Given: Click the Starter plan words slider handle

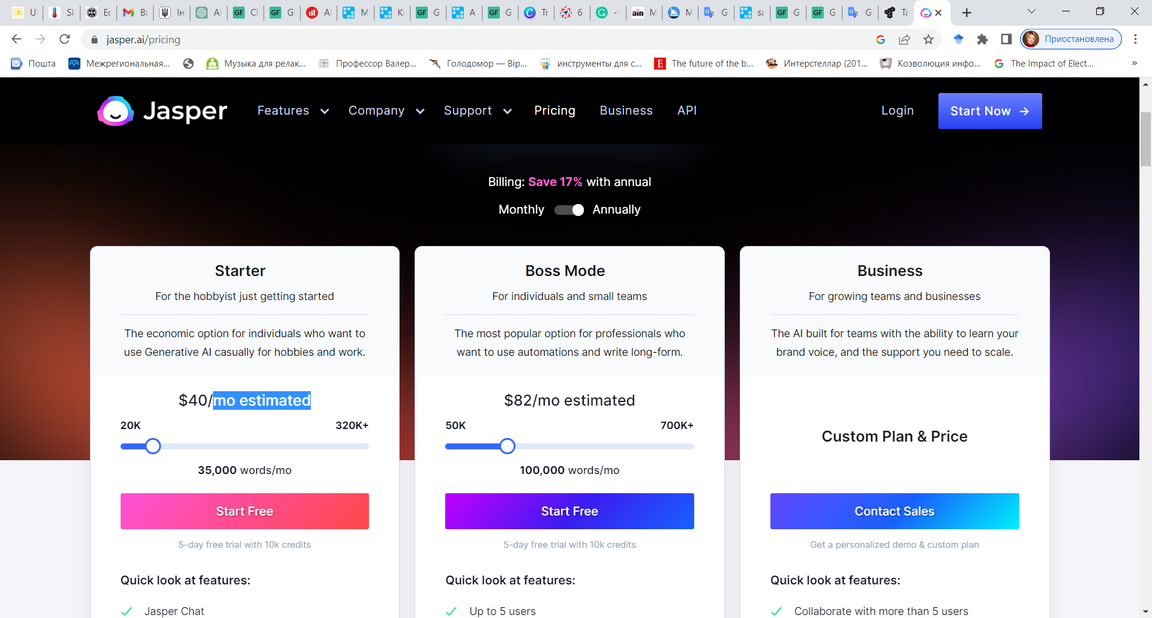Looking at the screenshot, I should 153,446.
